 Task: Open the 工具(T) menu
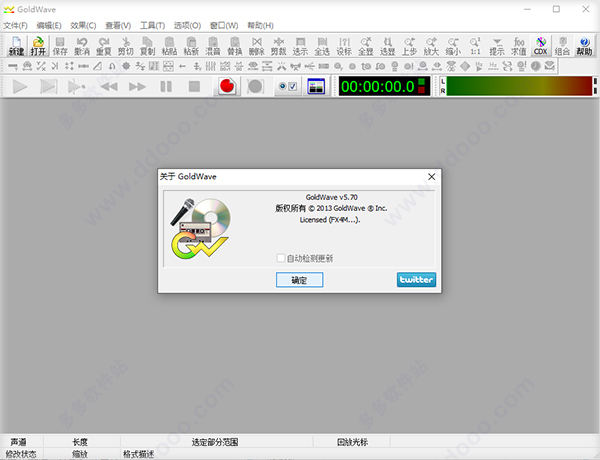click(152, 26)
